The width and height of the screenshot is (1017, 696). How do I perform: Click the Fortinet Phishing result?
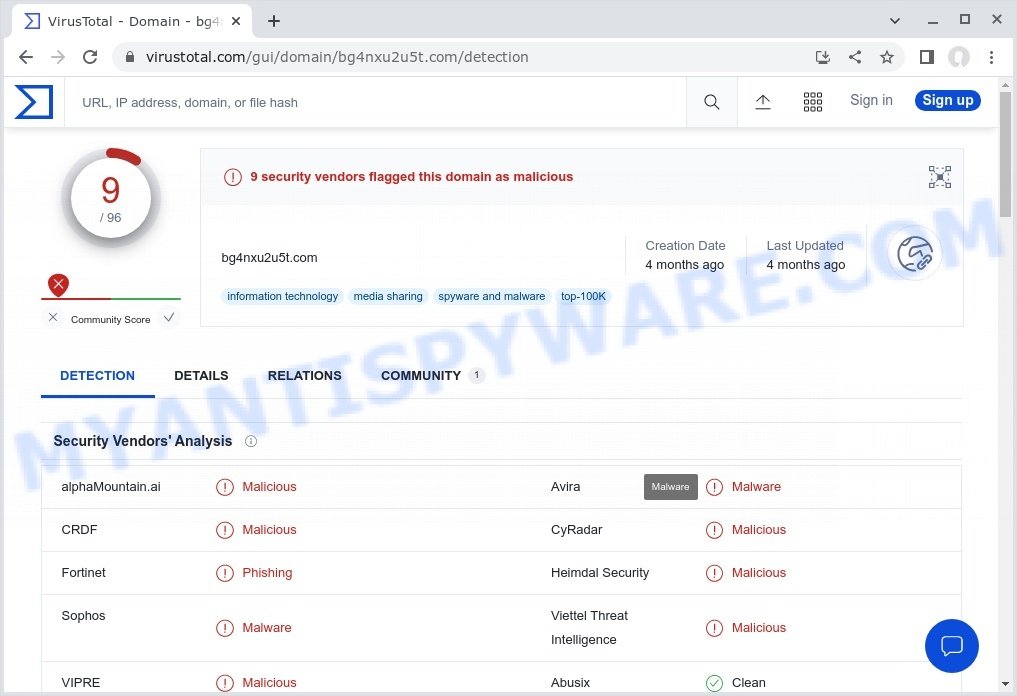[x=267, y=573]
